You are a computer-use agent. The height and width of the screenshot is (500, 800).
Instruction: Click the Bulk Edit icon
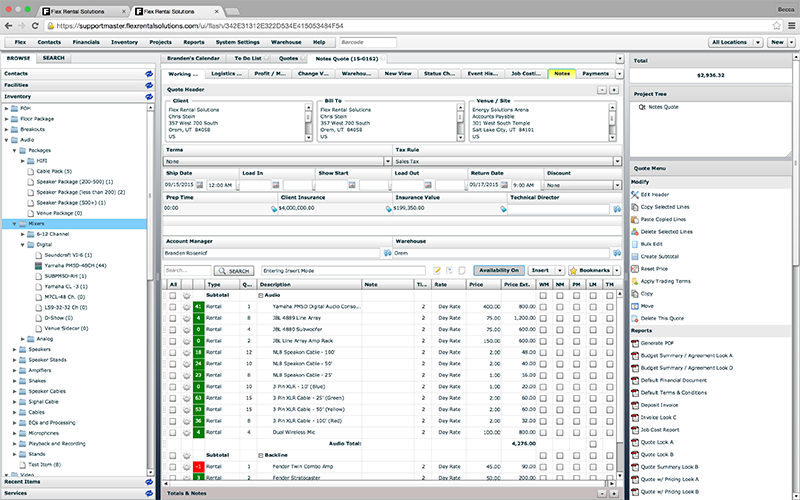[635, 244]
